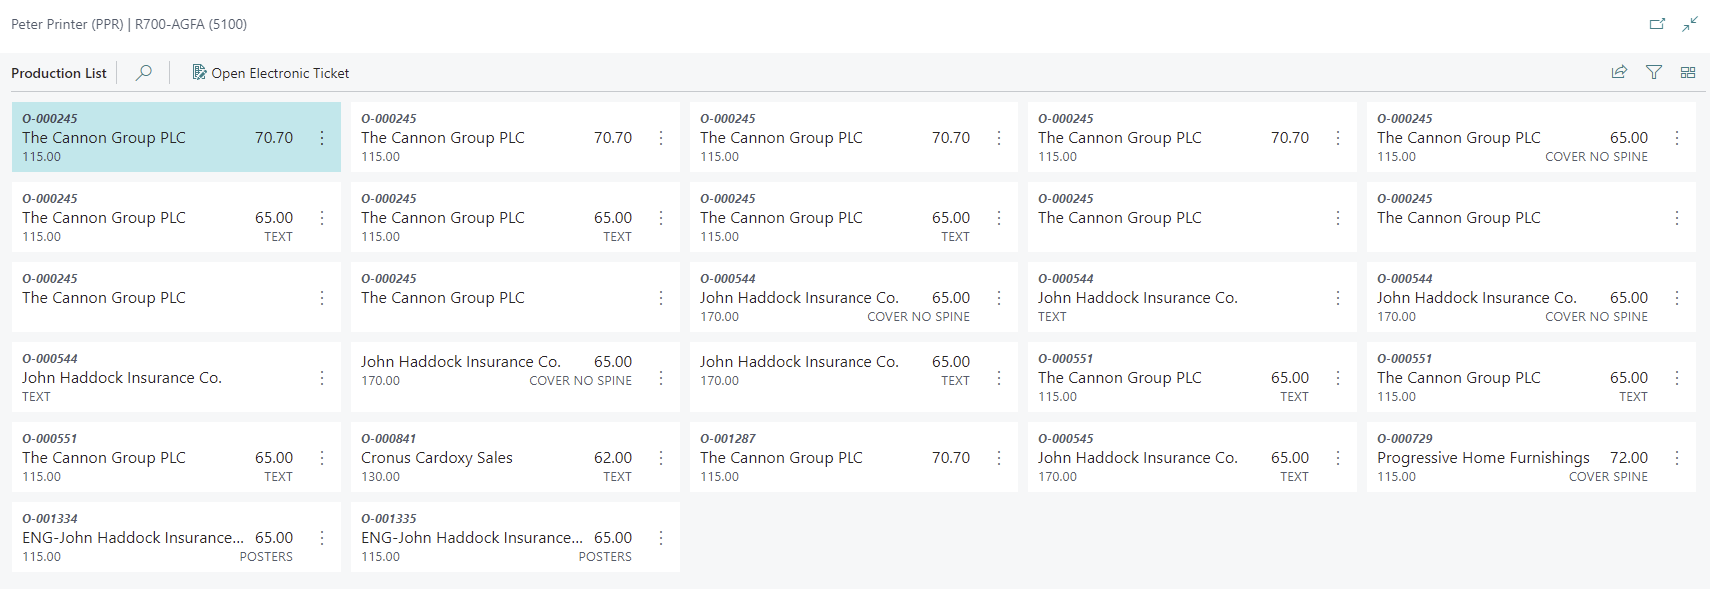Click John Haddock Insurance Co. O-000545 tile
The image size is (1710, 589).
point(1192,457)
